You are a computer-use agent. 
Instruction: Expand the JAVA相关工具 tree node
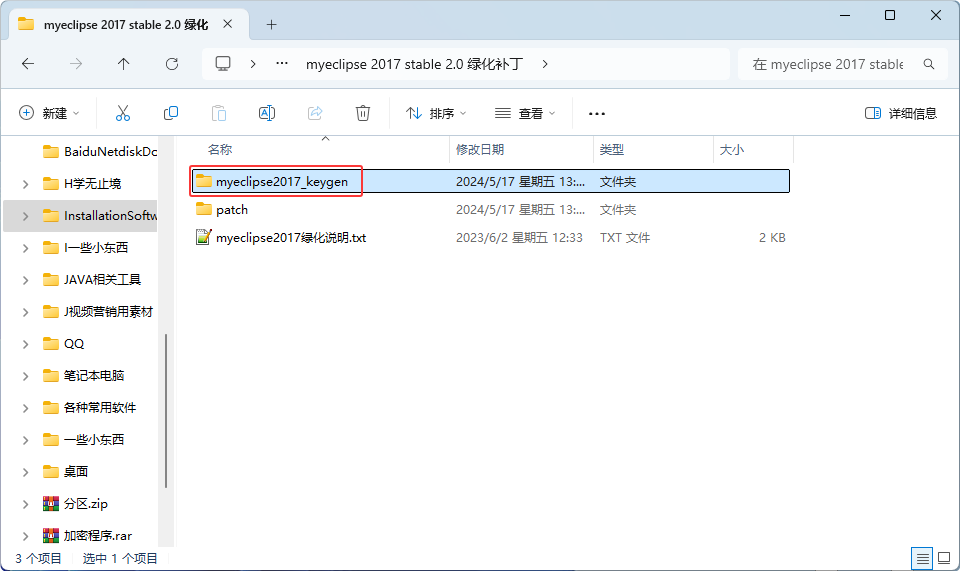(26, 280)
